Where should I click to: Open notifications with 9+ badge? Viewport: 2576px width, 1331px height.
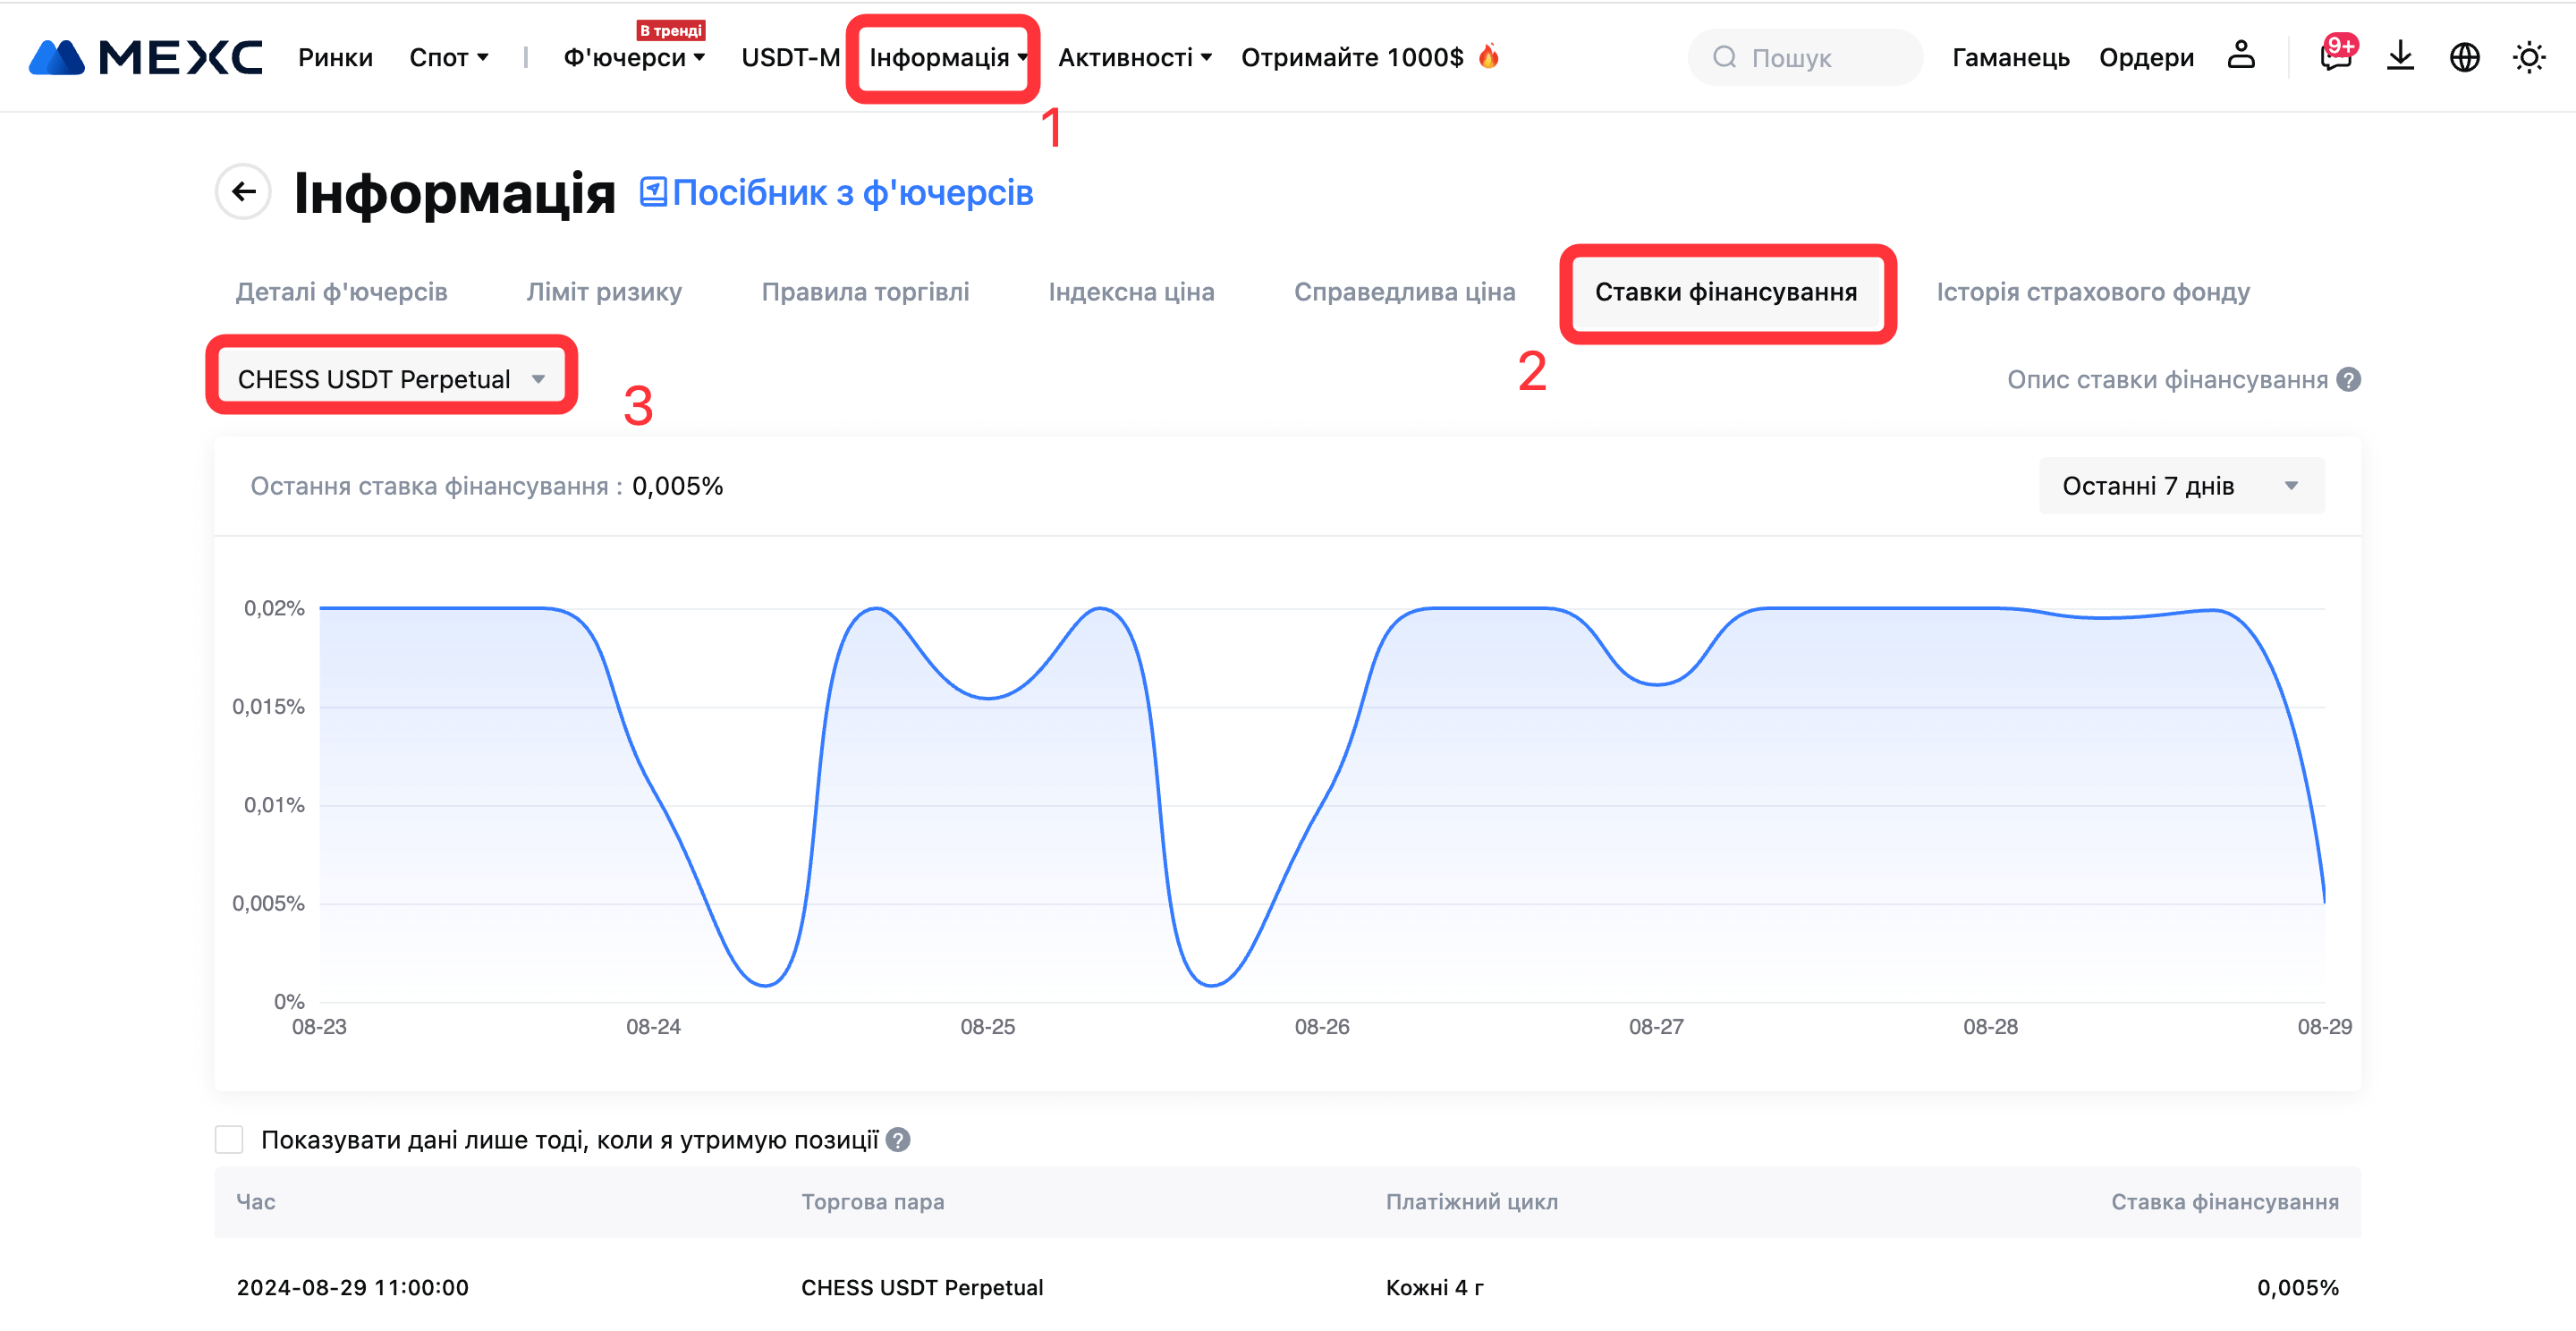pyautogui.click(x=2335, y=56)
